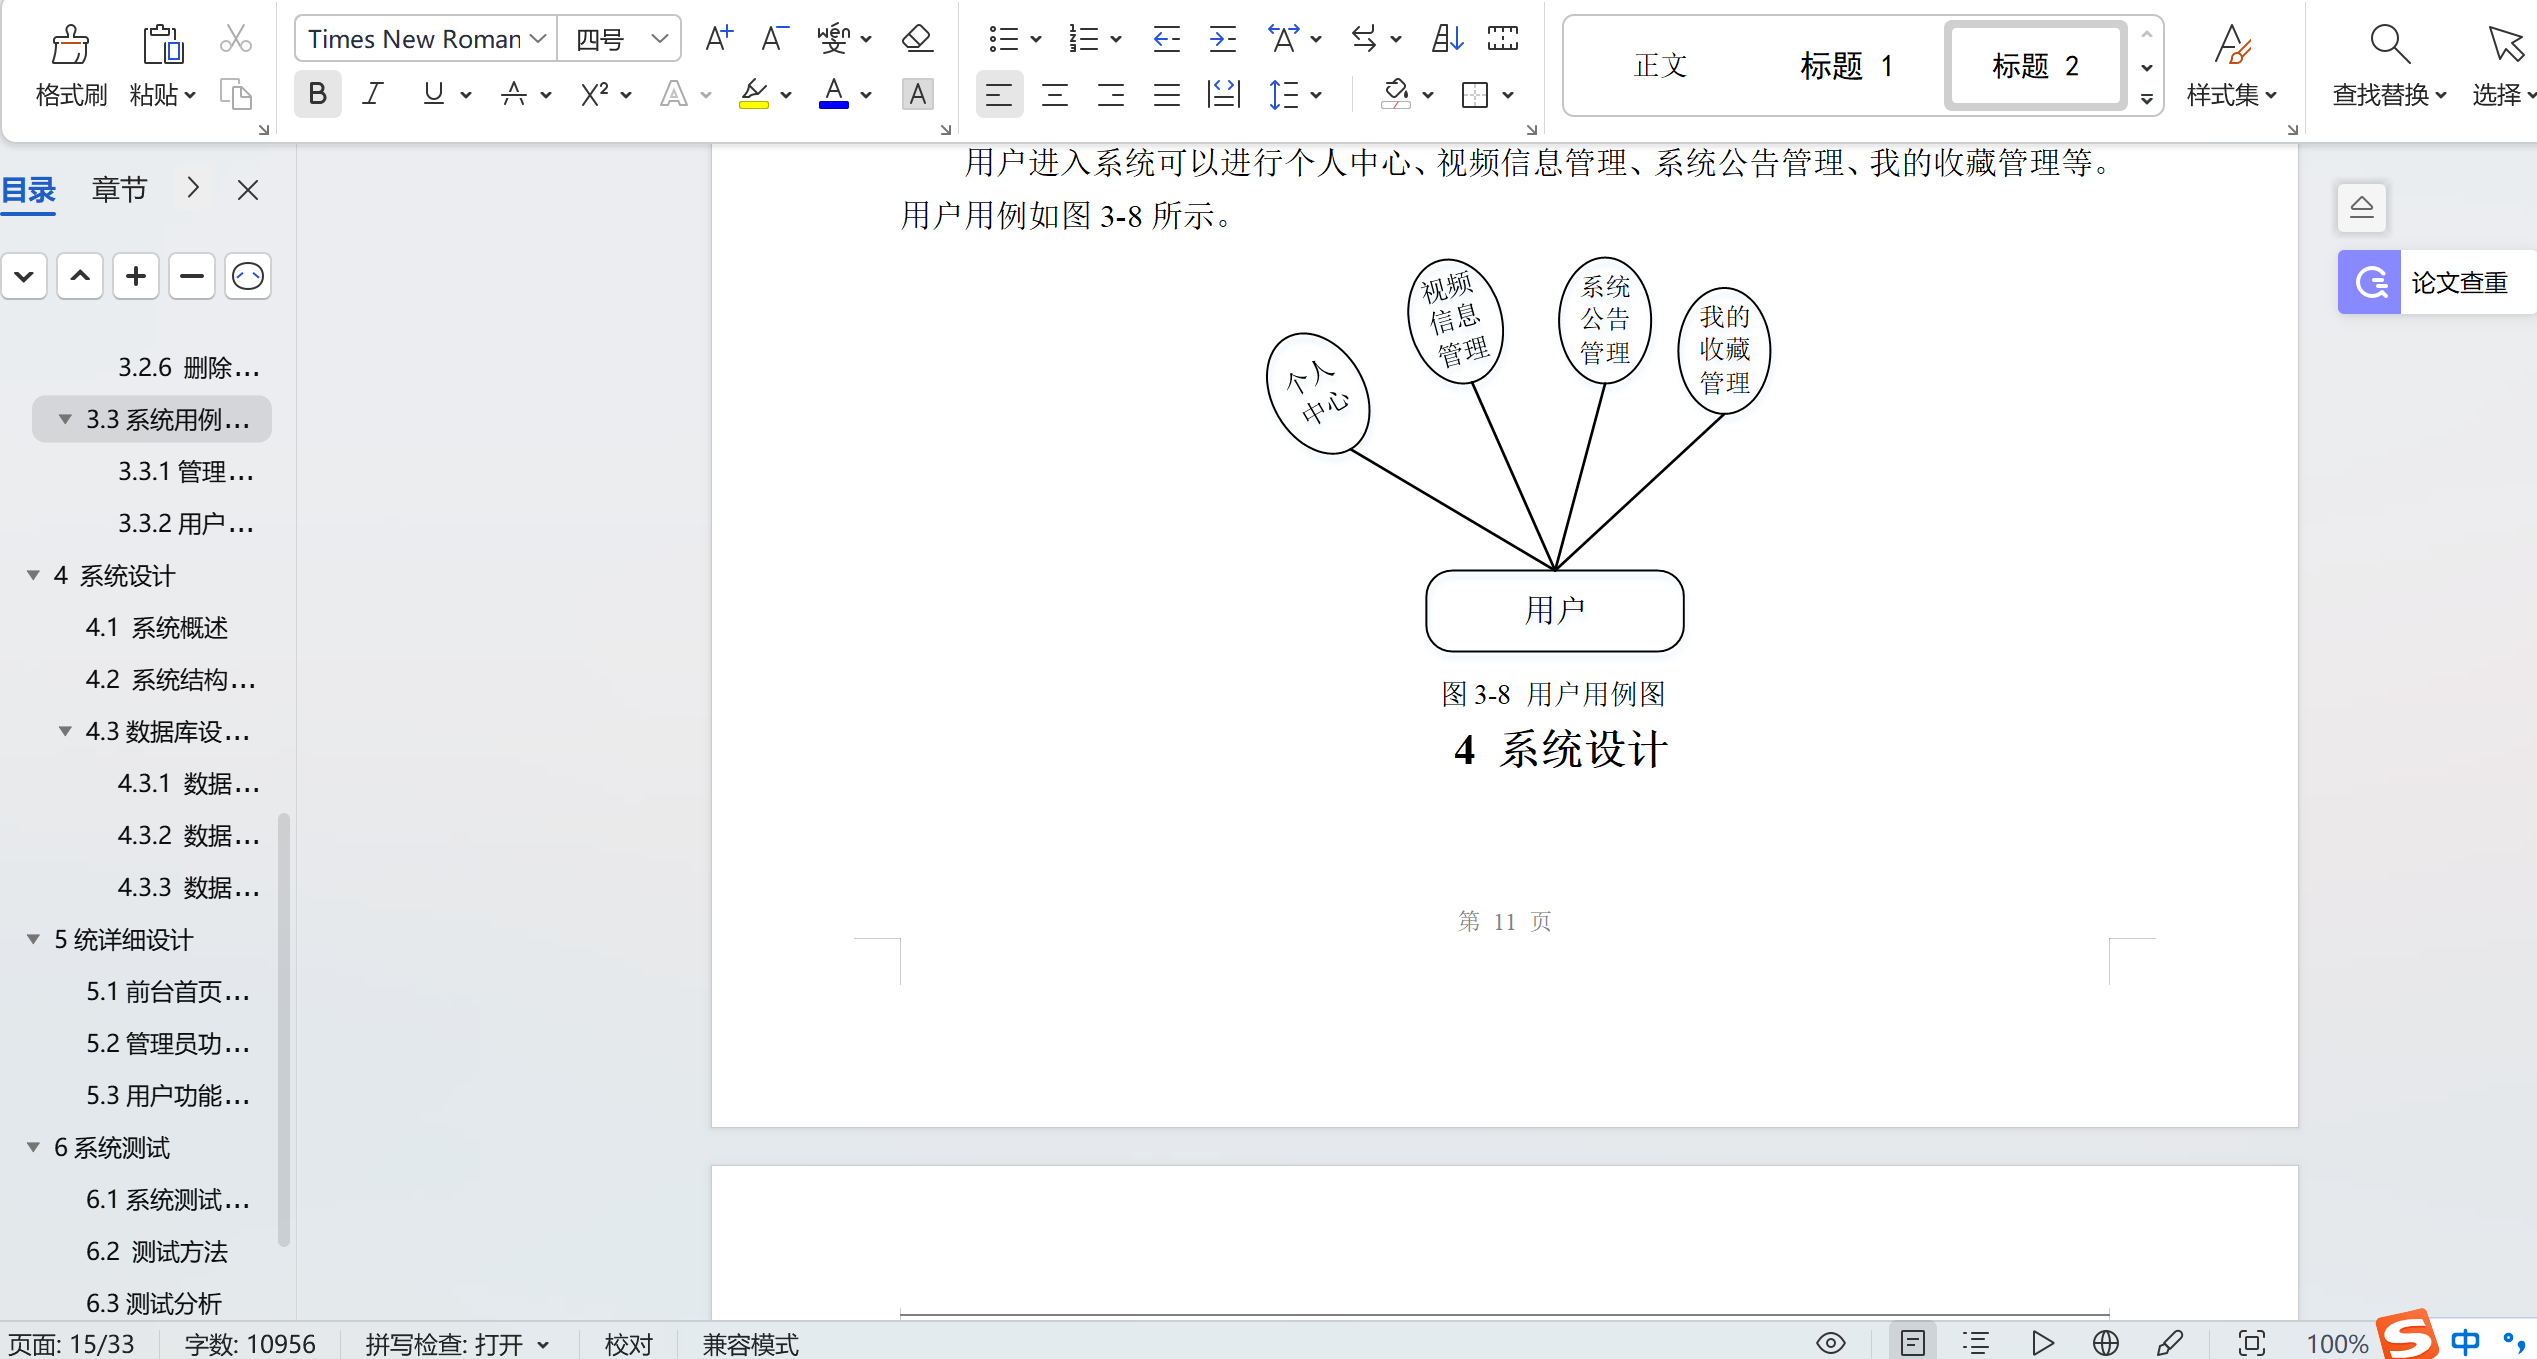Show more navigation pane tabs arrow
The width and height of the screenshot is (2537, 1359).
pos(193,188)
